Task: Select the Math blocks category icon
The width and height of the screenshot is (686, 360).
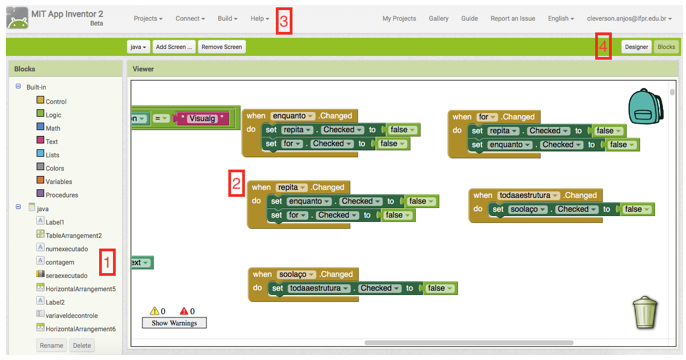Action: (x=40, y=127)
